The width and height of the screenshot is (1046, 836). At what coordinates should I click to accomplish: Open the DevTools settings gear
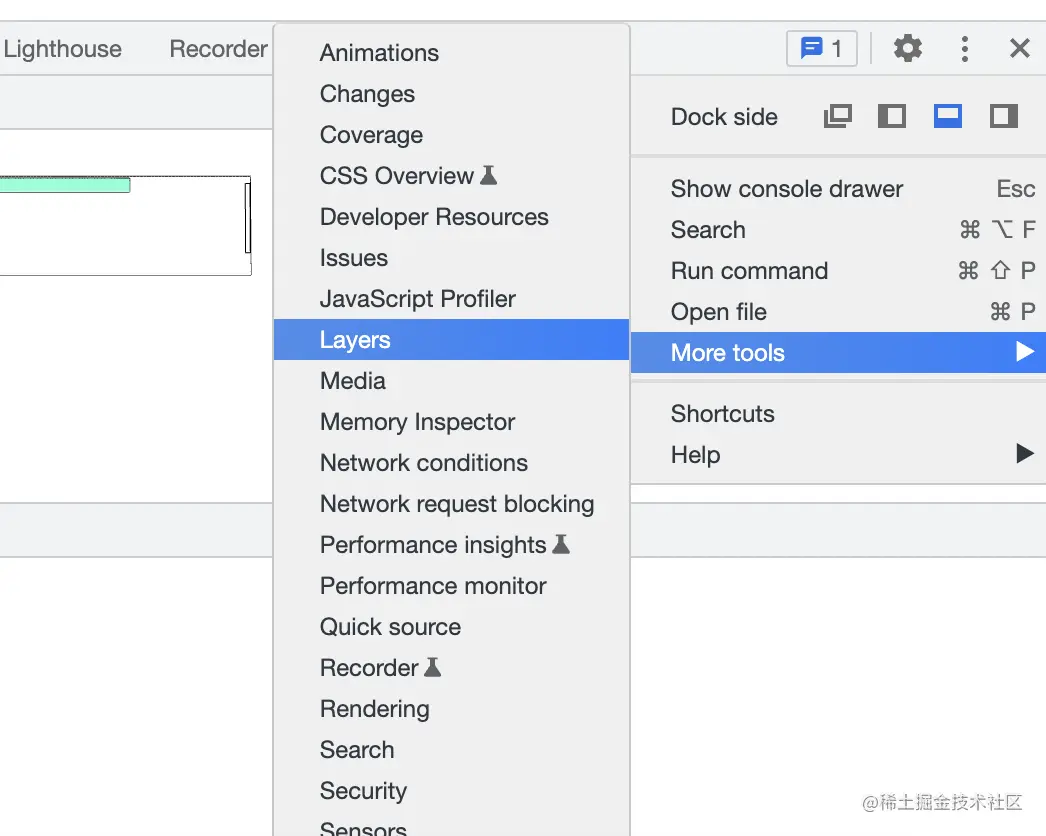[x=907, y=48]
